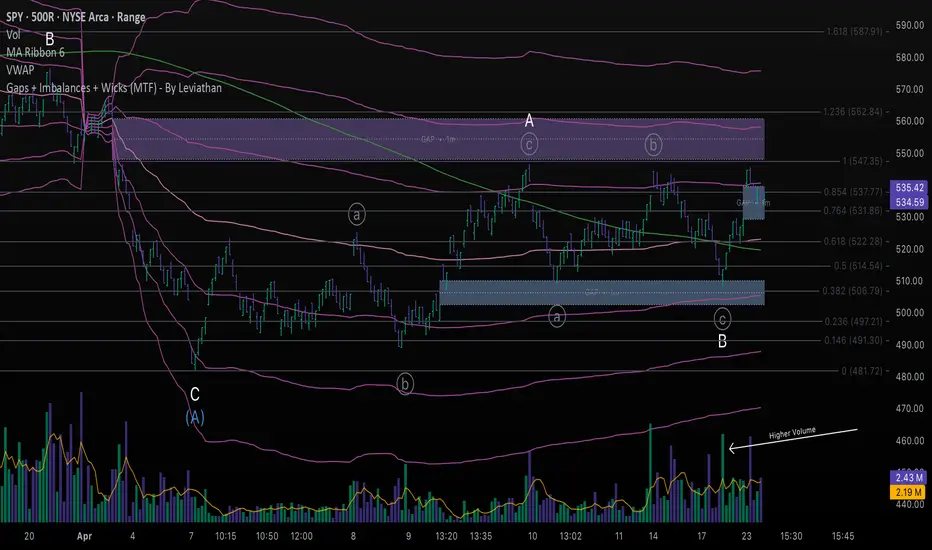This screenshot has width=932, height=550.
Task: Select the MA Ribbon 6 indicator legend
Action: (35, 52)
